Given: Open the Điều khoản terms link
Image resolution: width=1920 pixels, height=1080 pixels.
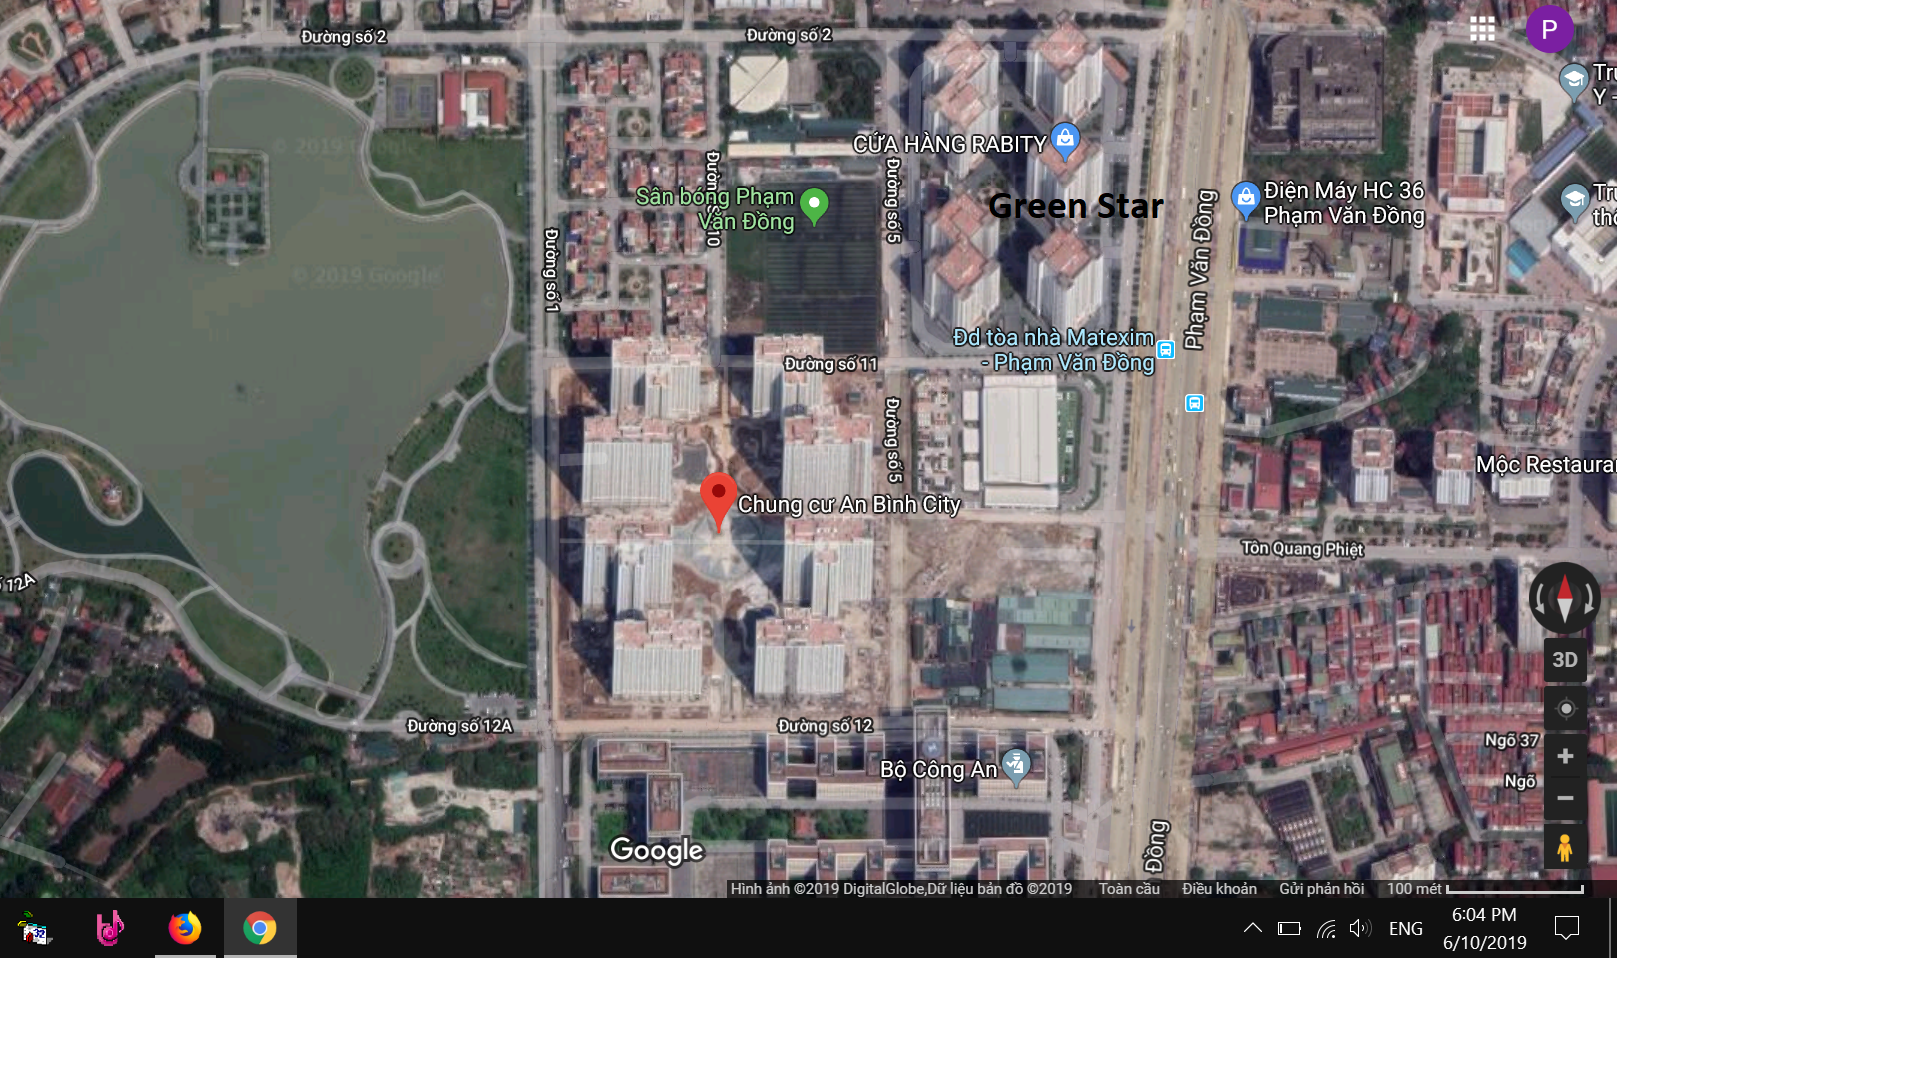Looking at the screenshot, I should pos(1219,889).
